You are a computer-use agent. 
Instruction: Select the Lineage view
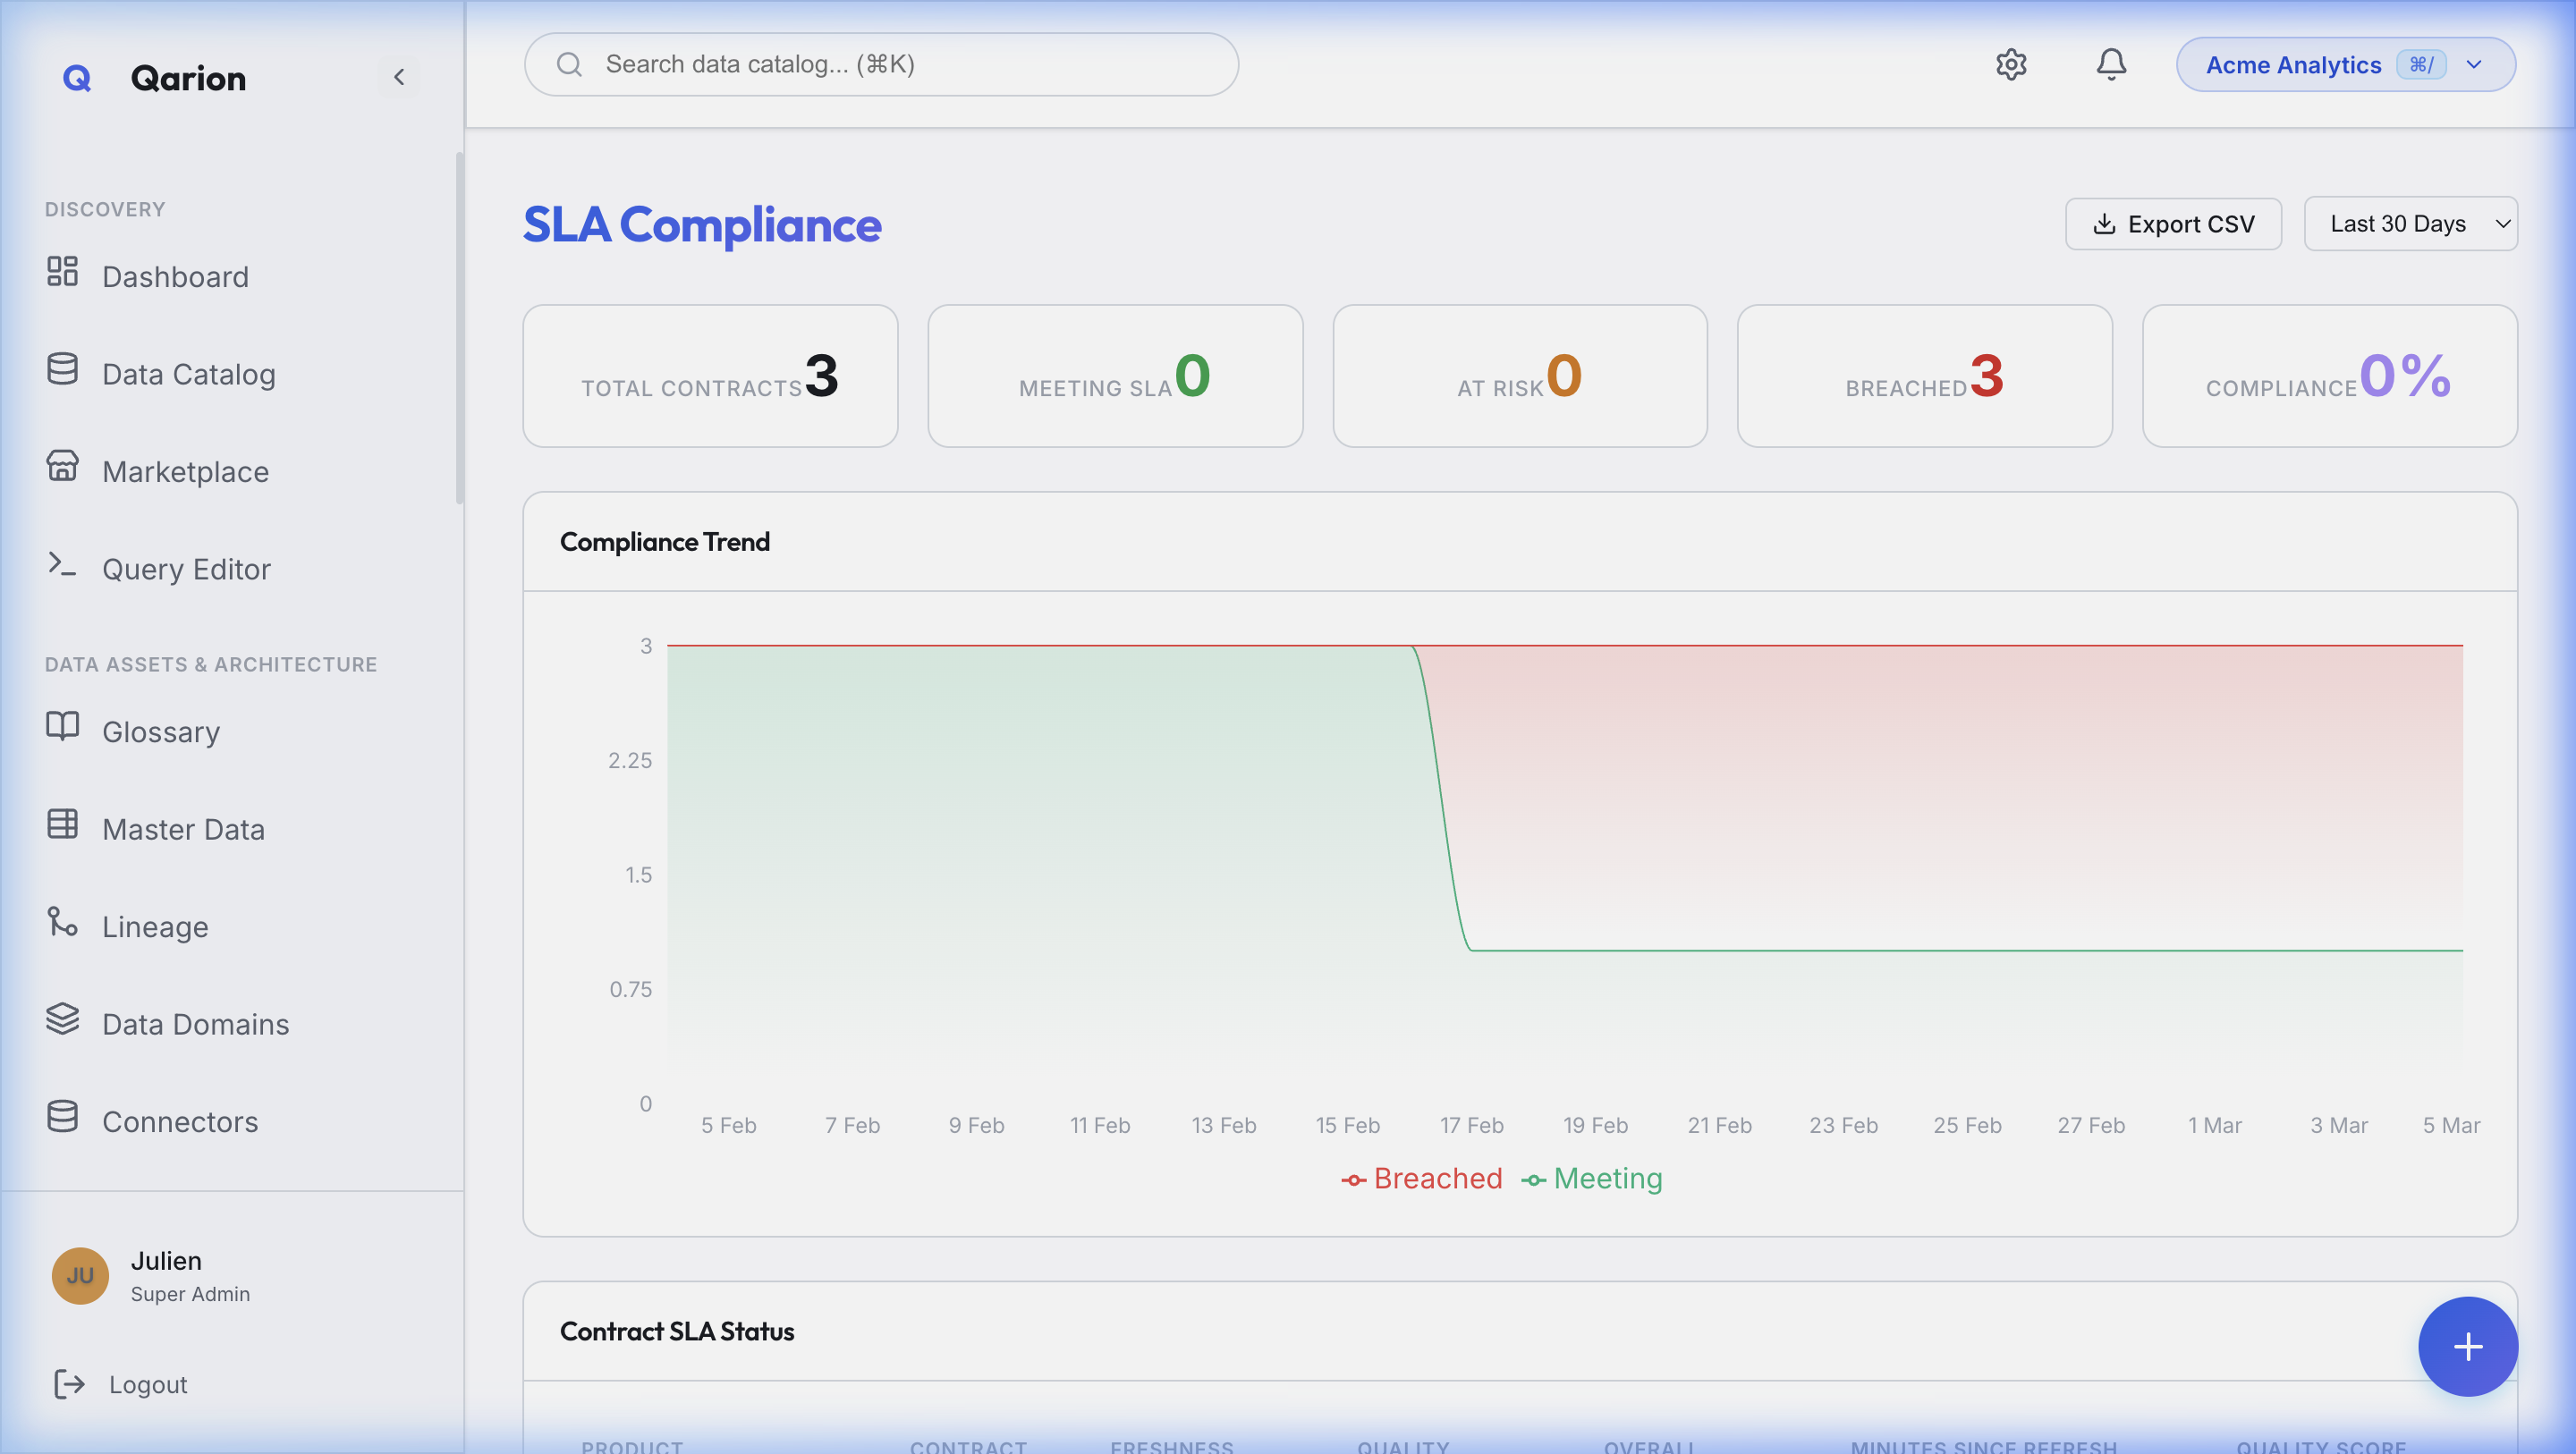click(x=154, y=925)
